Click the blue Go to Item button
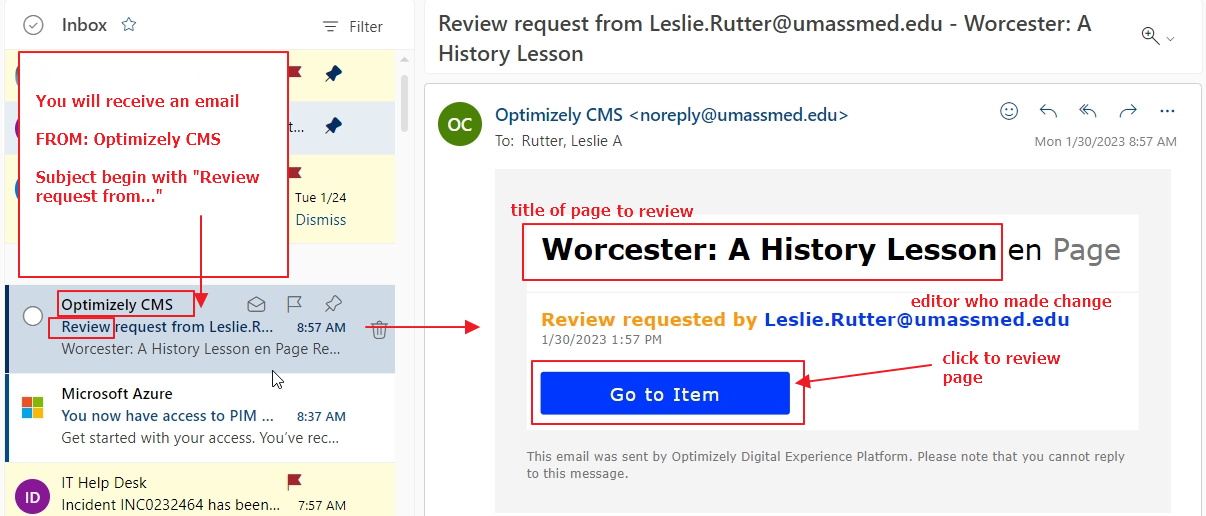1206x516 pixels. click(665, 394)
